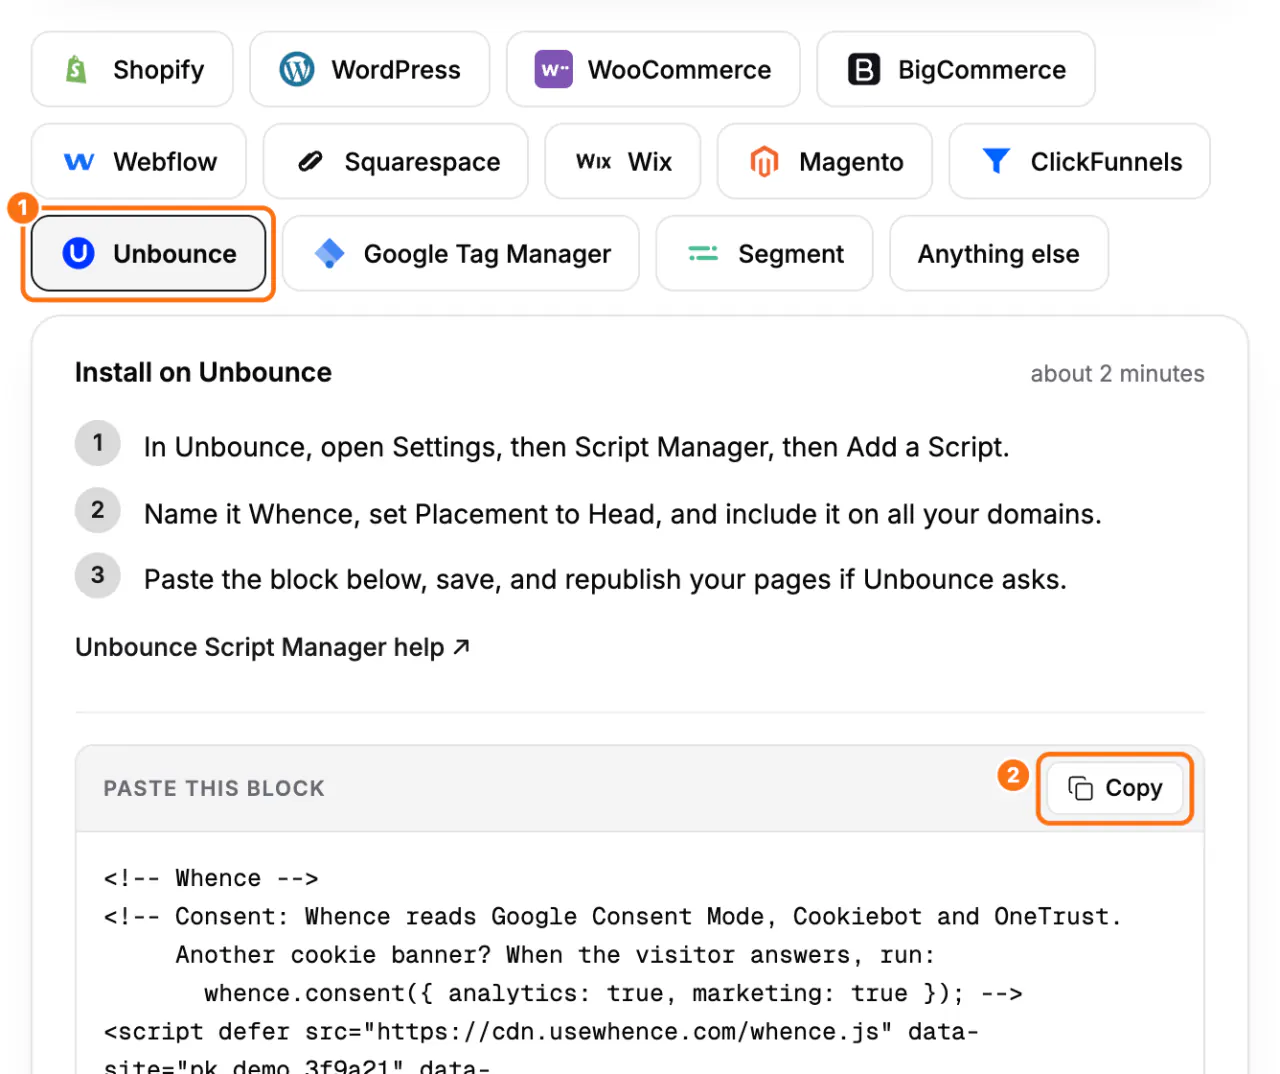
Task: Click the copy icon in code block header
Action: tap(1081, 788)
